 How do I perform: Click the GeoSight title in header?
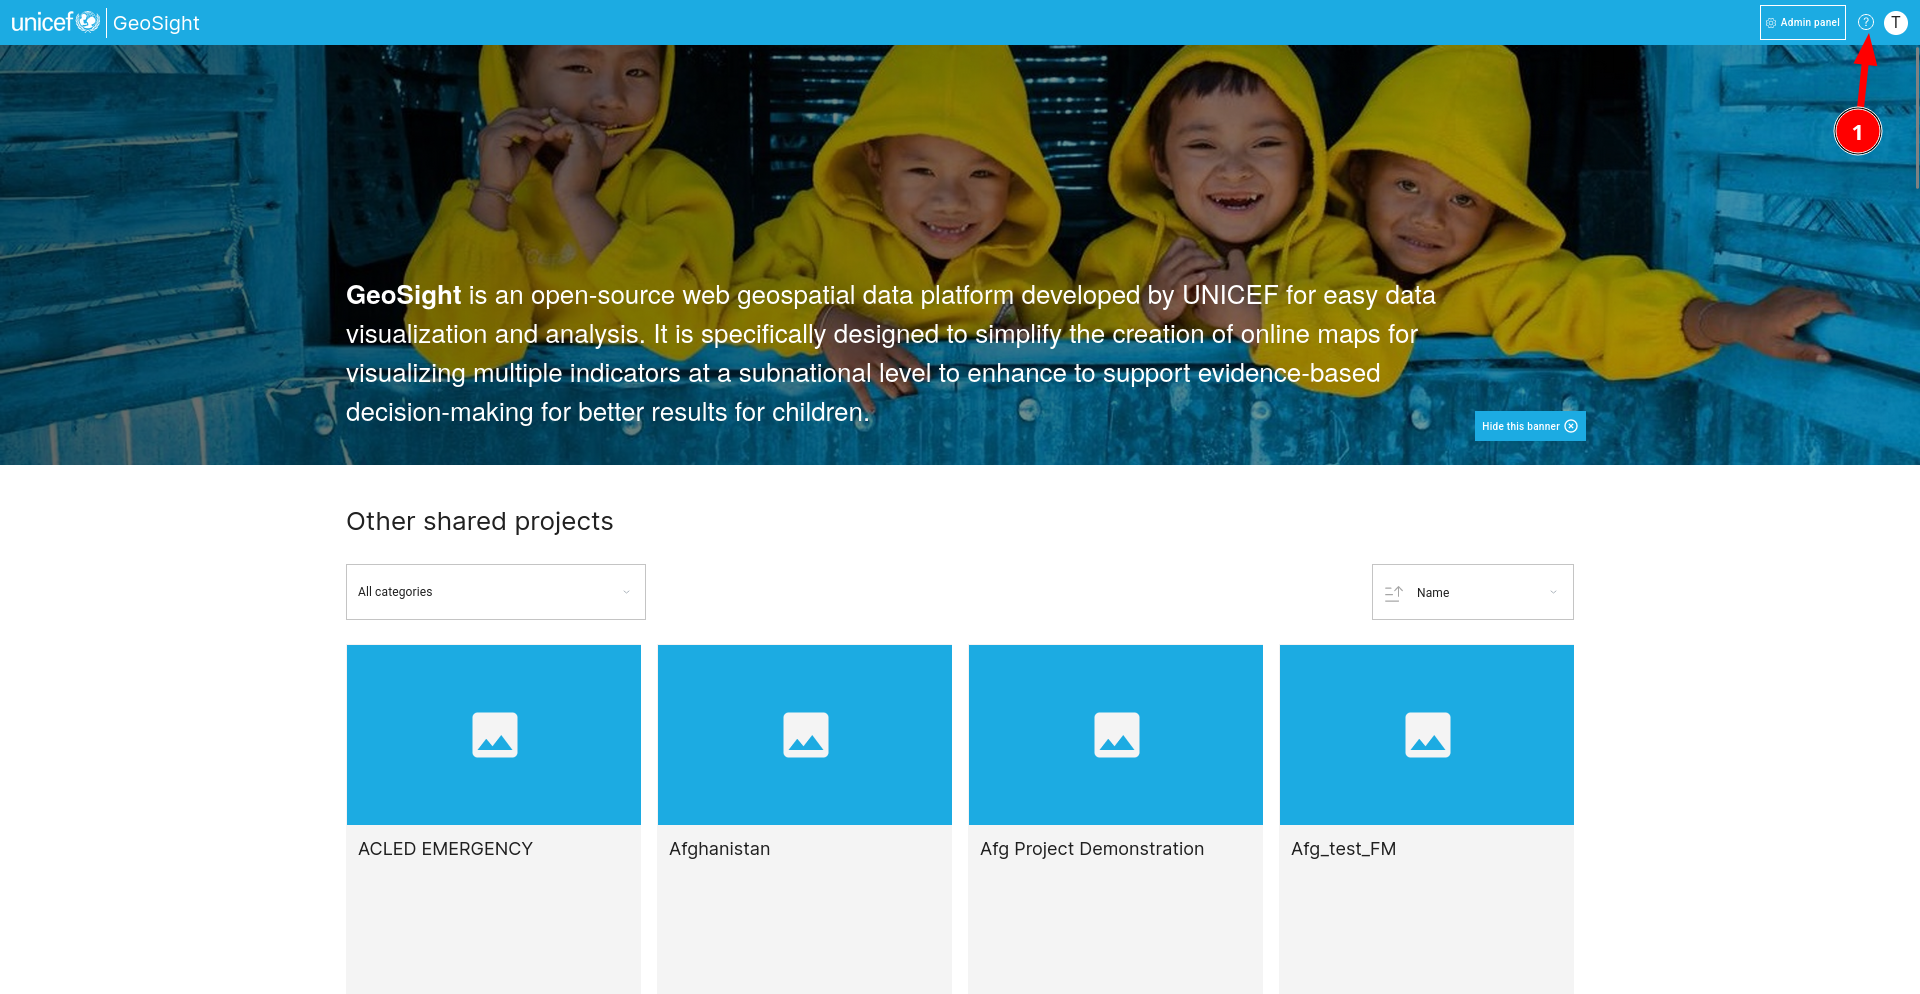156,23
